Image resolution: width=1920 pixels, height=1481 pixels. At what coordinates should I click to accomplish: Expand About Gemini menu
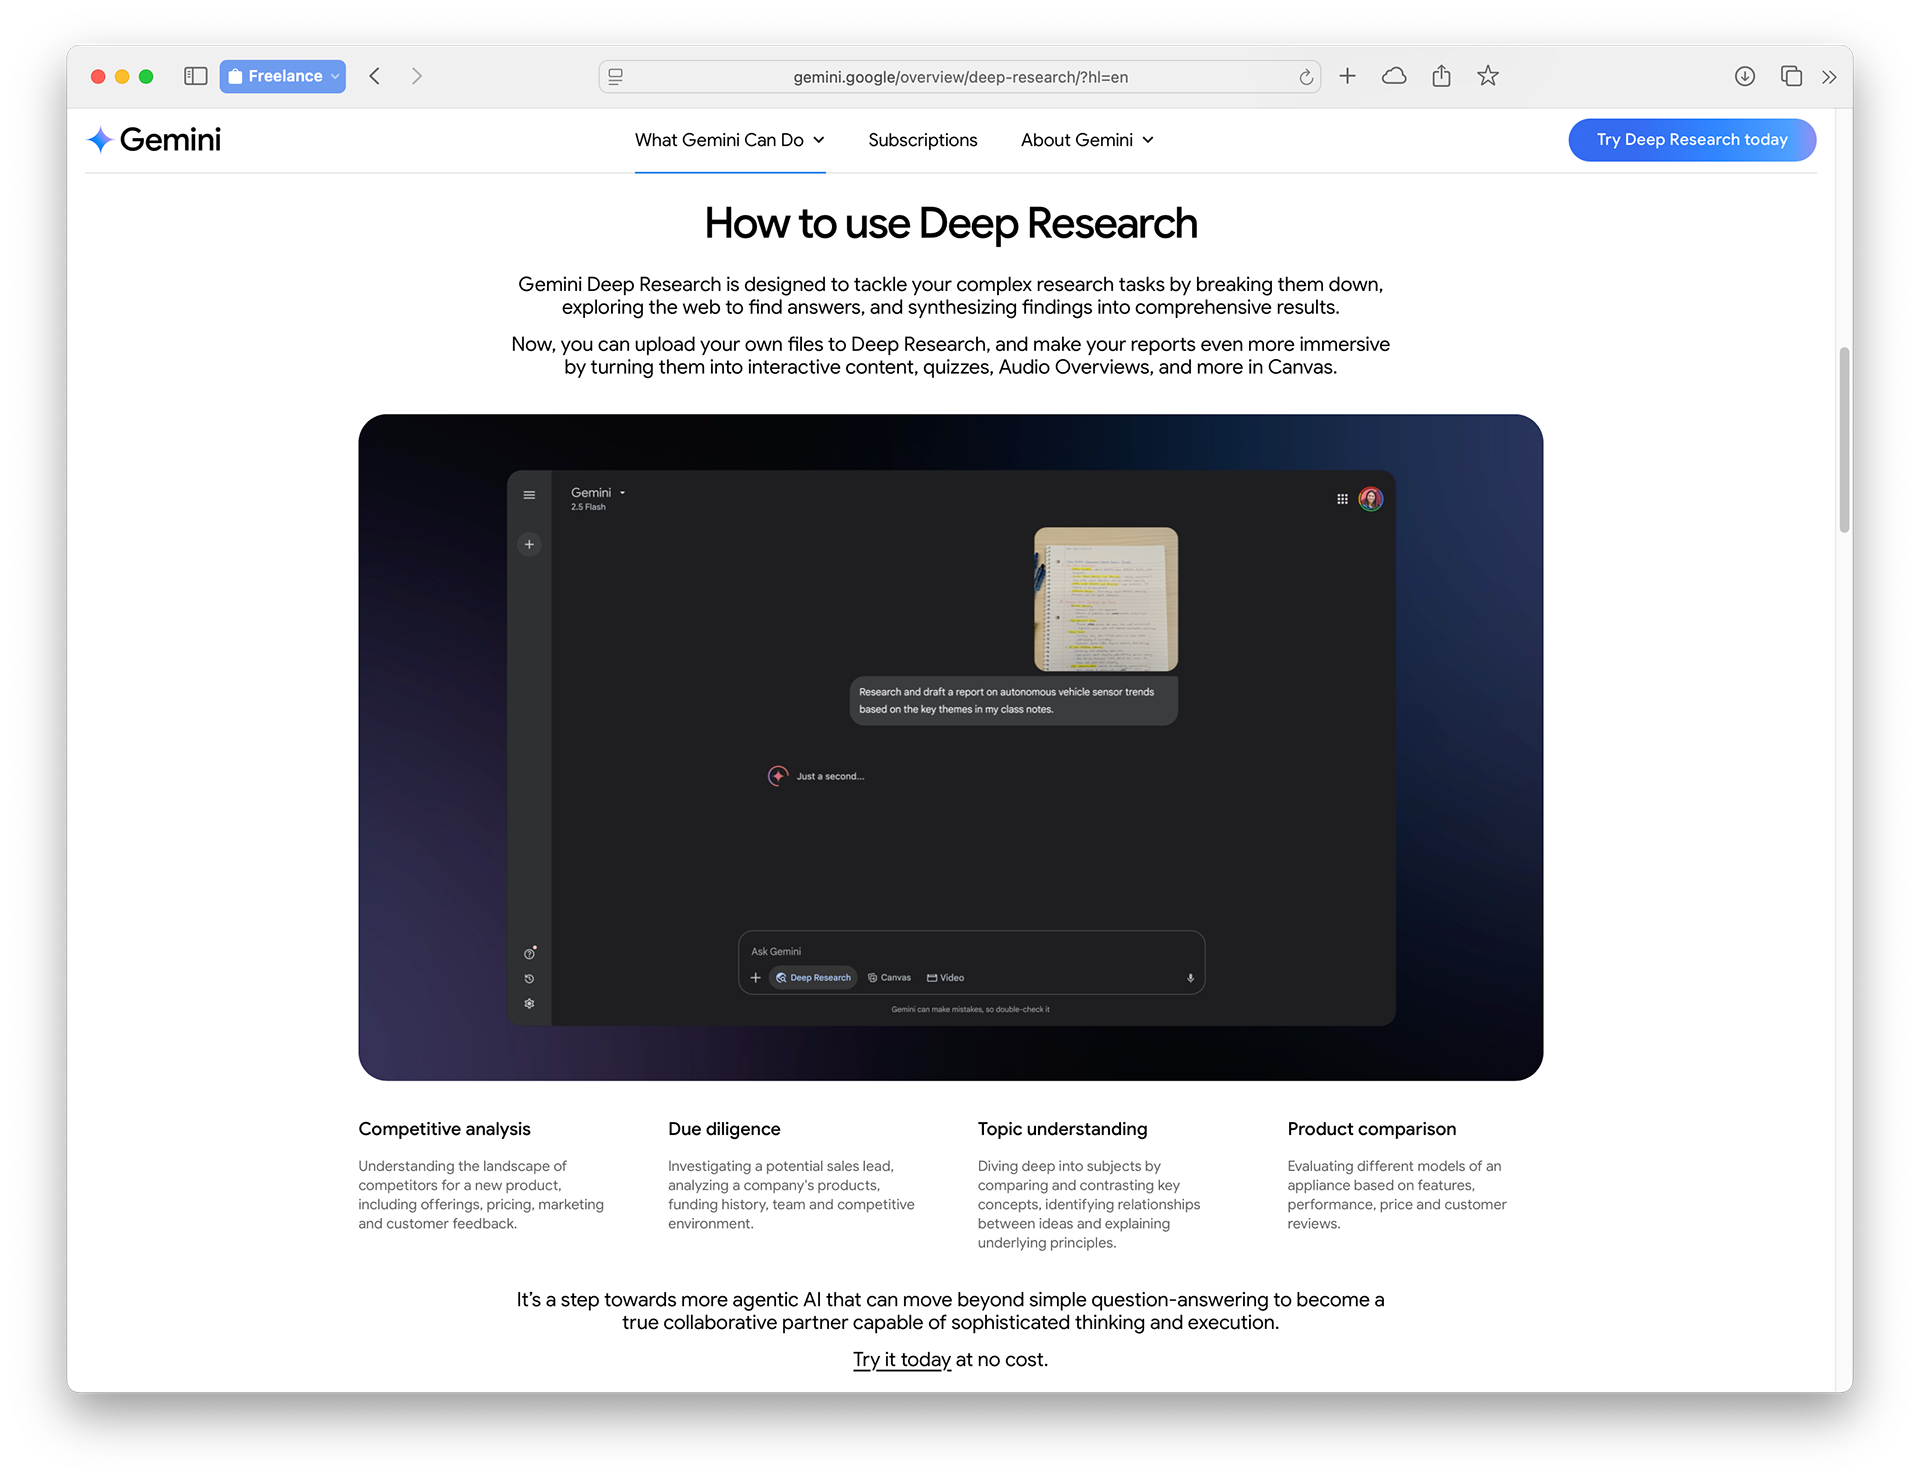(x=1087, y=140)
